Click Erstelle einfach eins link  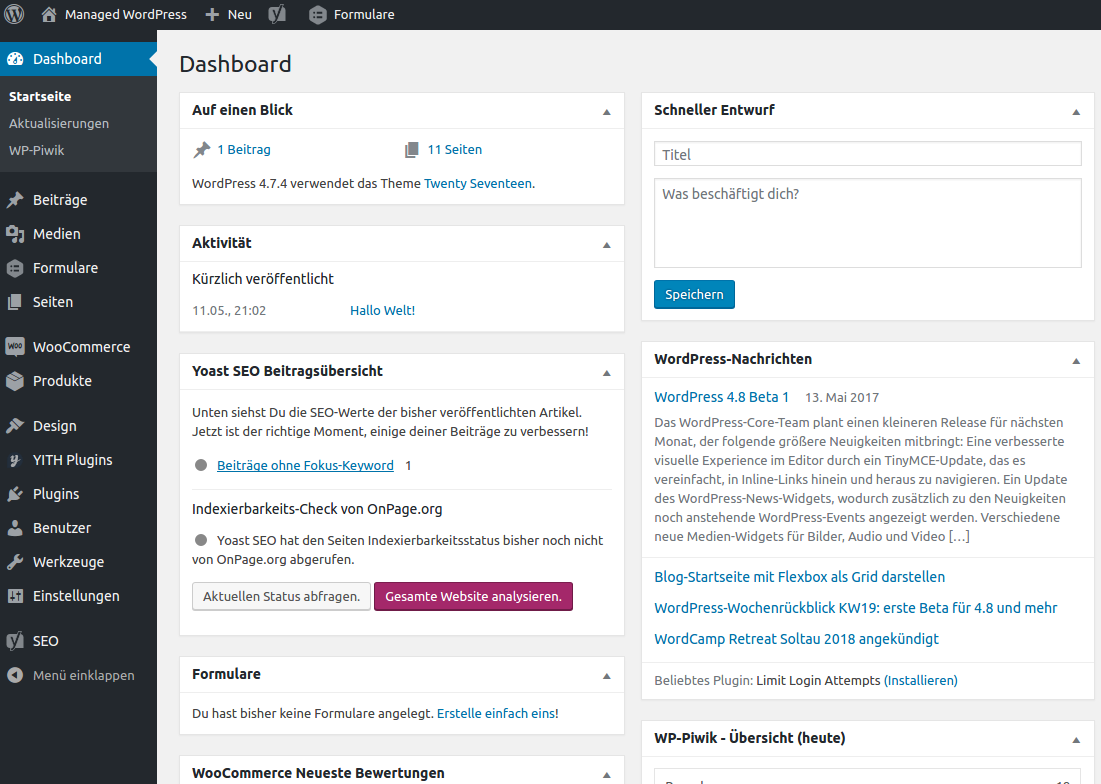click(x=496, y=714)
